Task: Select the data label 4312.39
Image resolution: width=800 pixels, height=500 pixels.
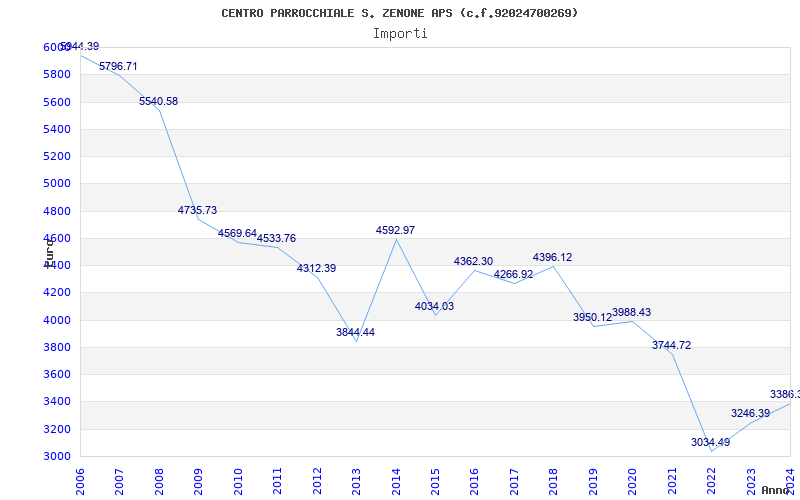Action: (316, 268)
